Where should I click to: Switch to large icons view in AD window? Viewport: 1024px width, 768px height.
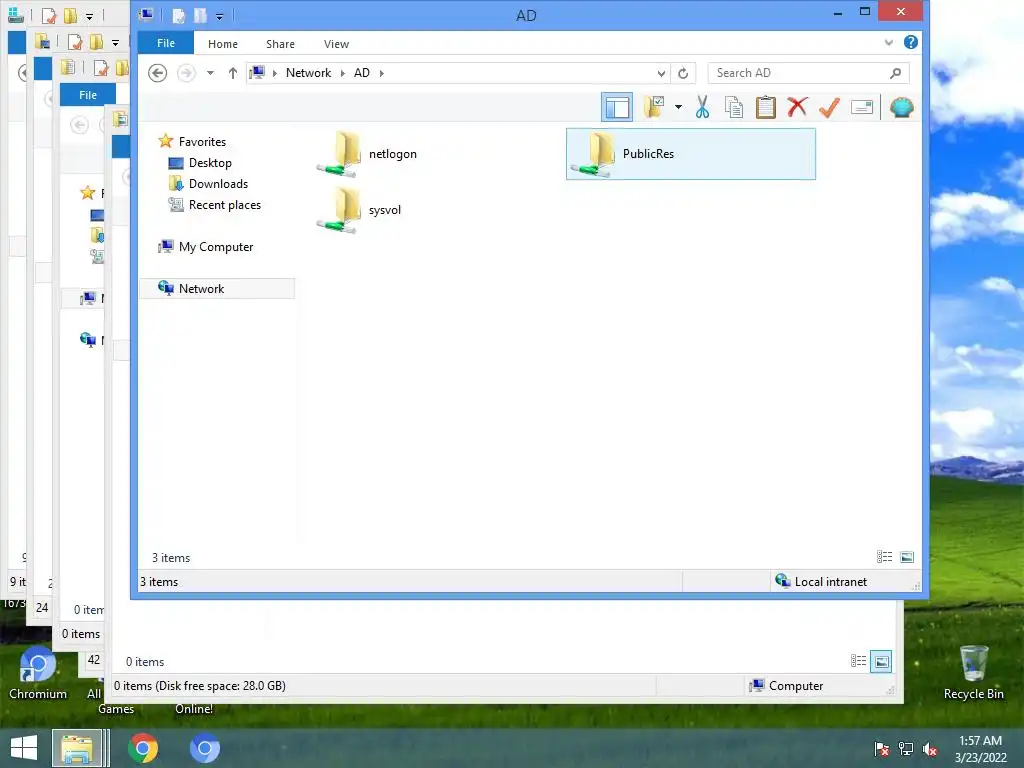906,557
